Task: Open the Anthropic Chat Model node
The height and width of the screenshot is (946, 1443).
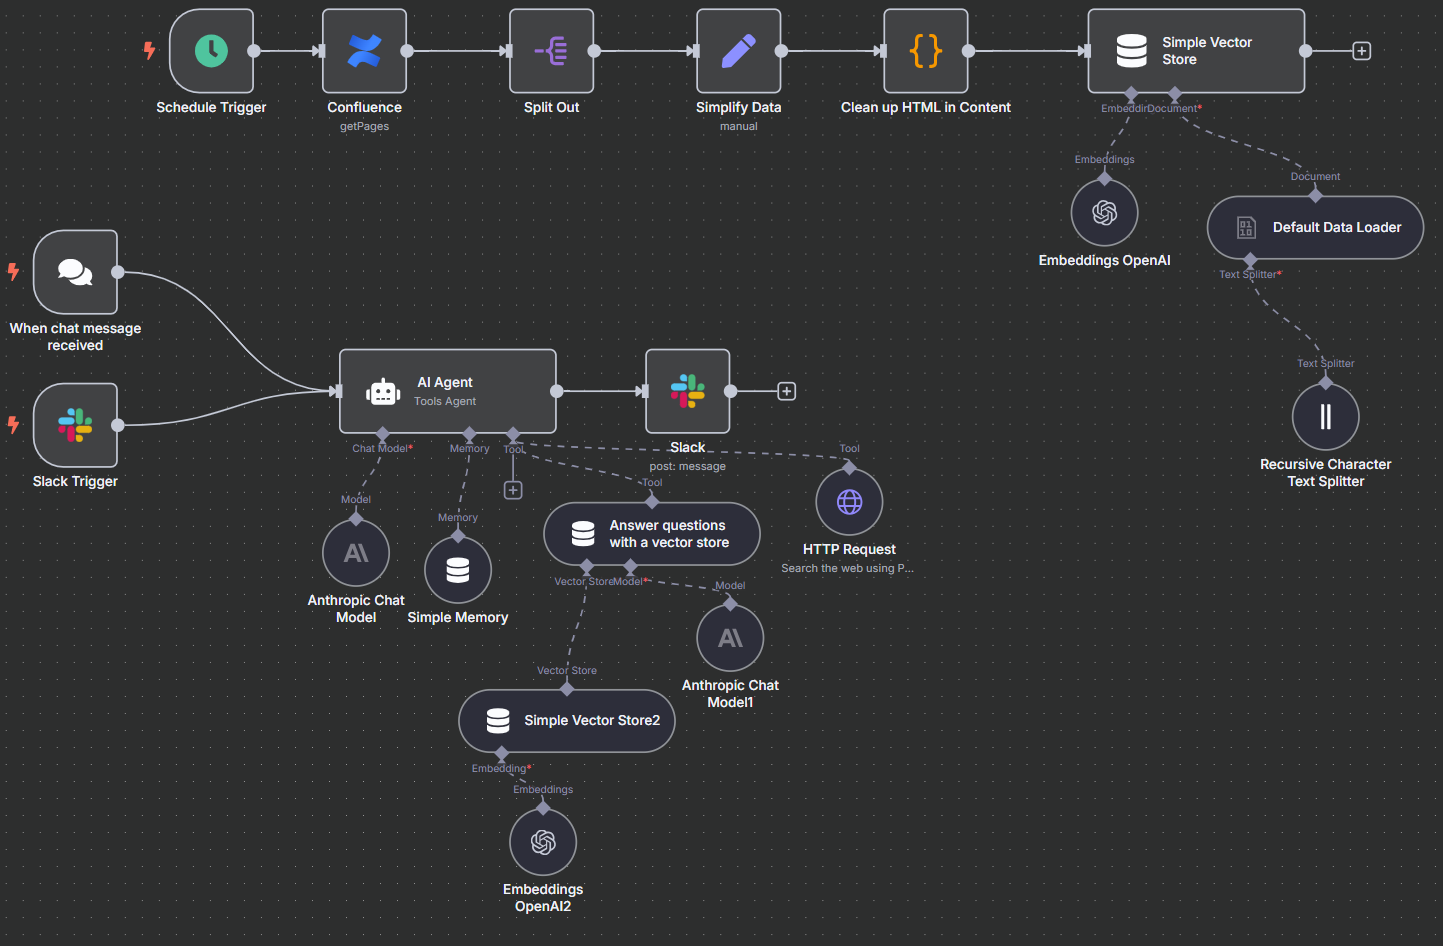Action: pyautogui.click(x=356, y=553)
